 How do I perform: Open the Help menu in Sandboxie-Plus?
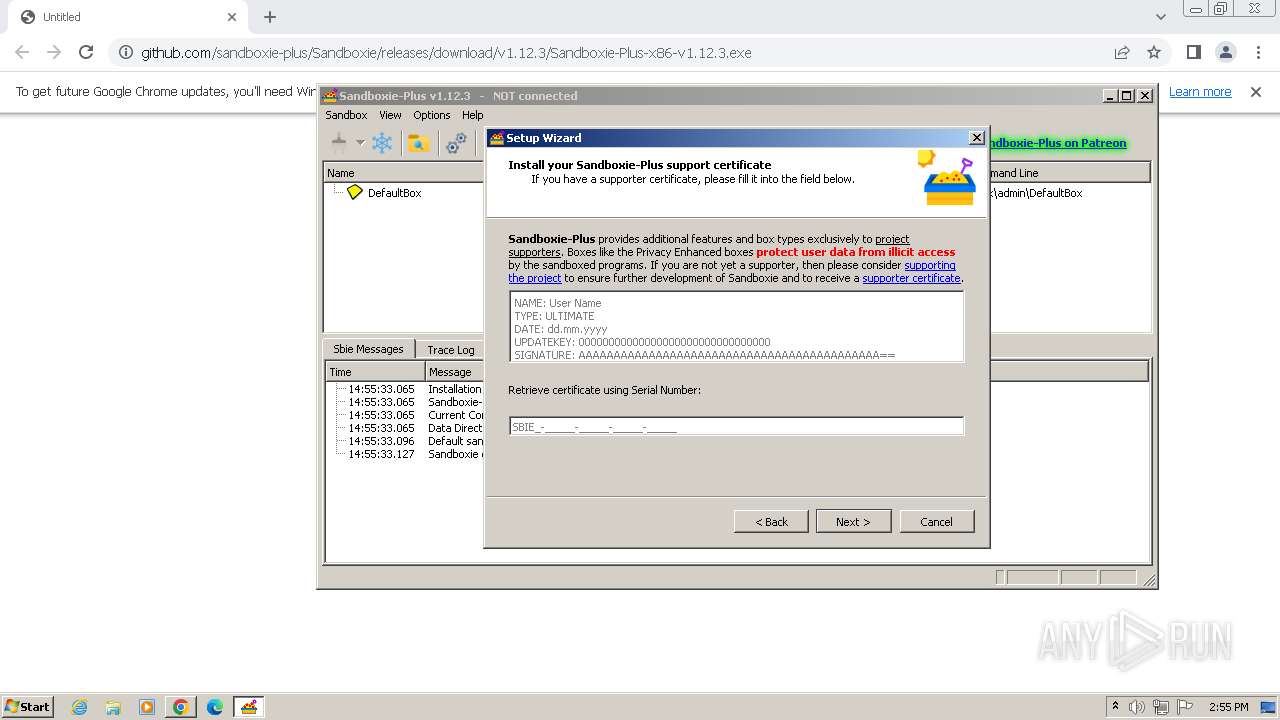pyautogui.click(x=473, y=115)
